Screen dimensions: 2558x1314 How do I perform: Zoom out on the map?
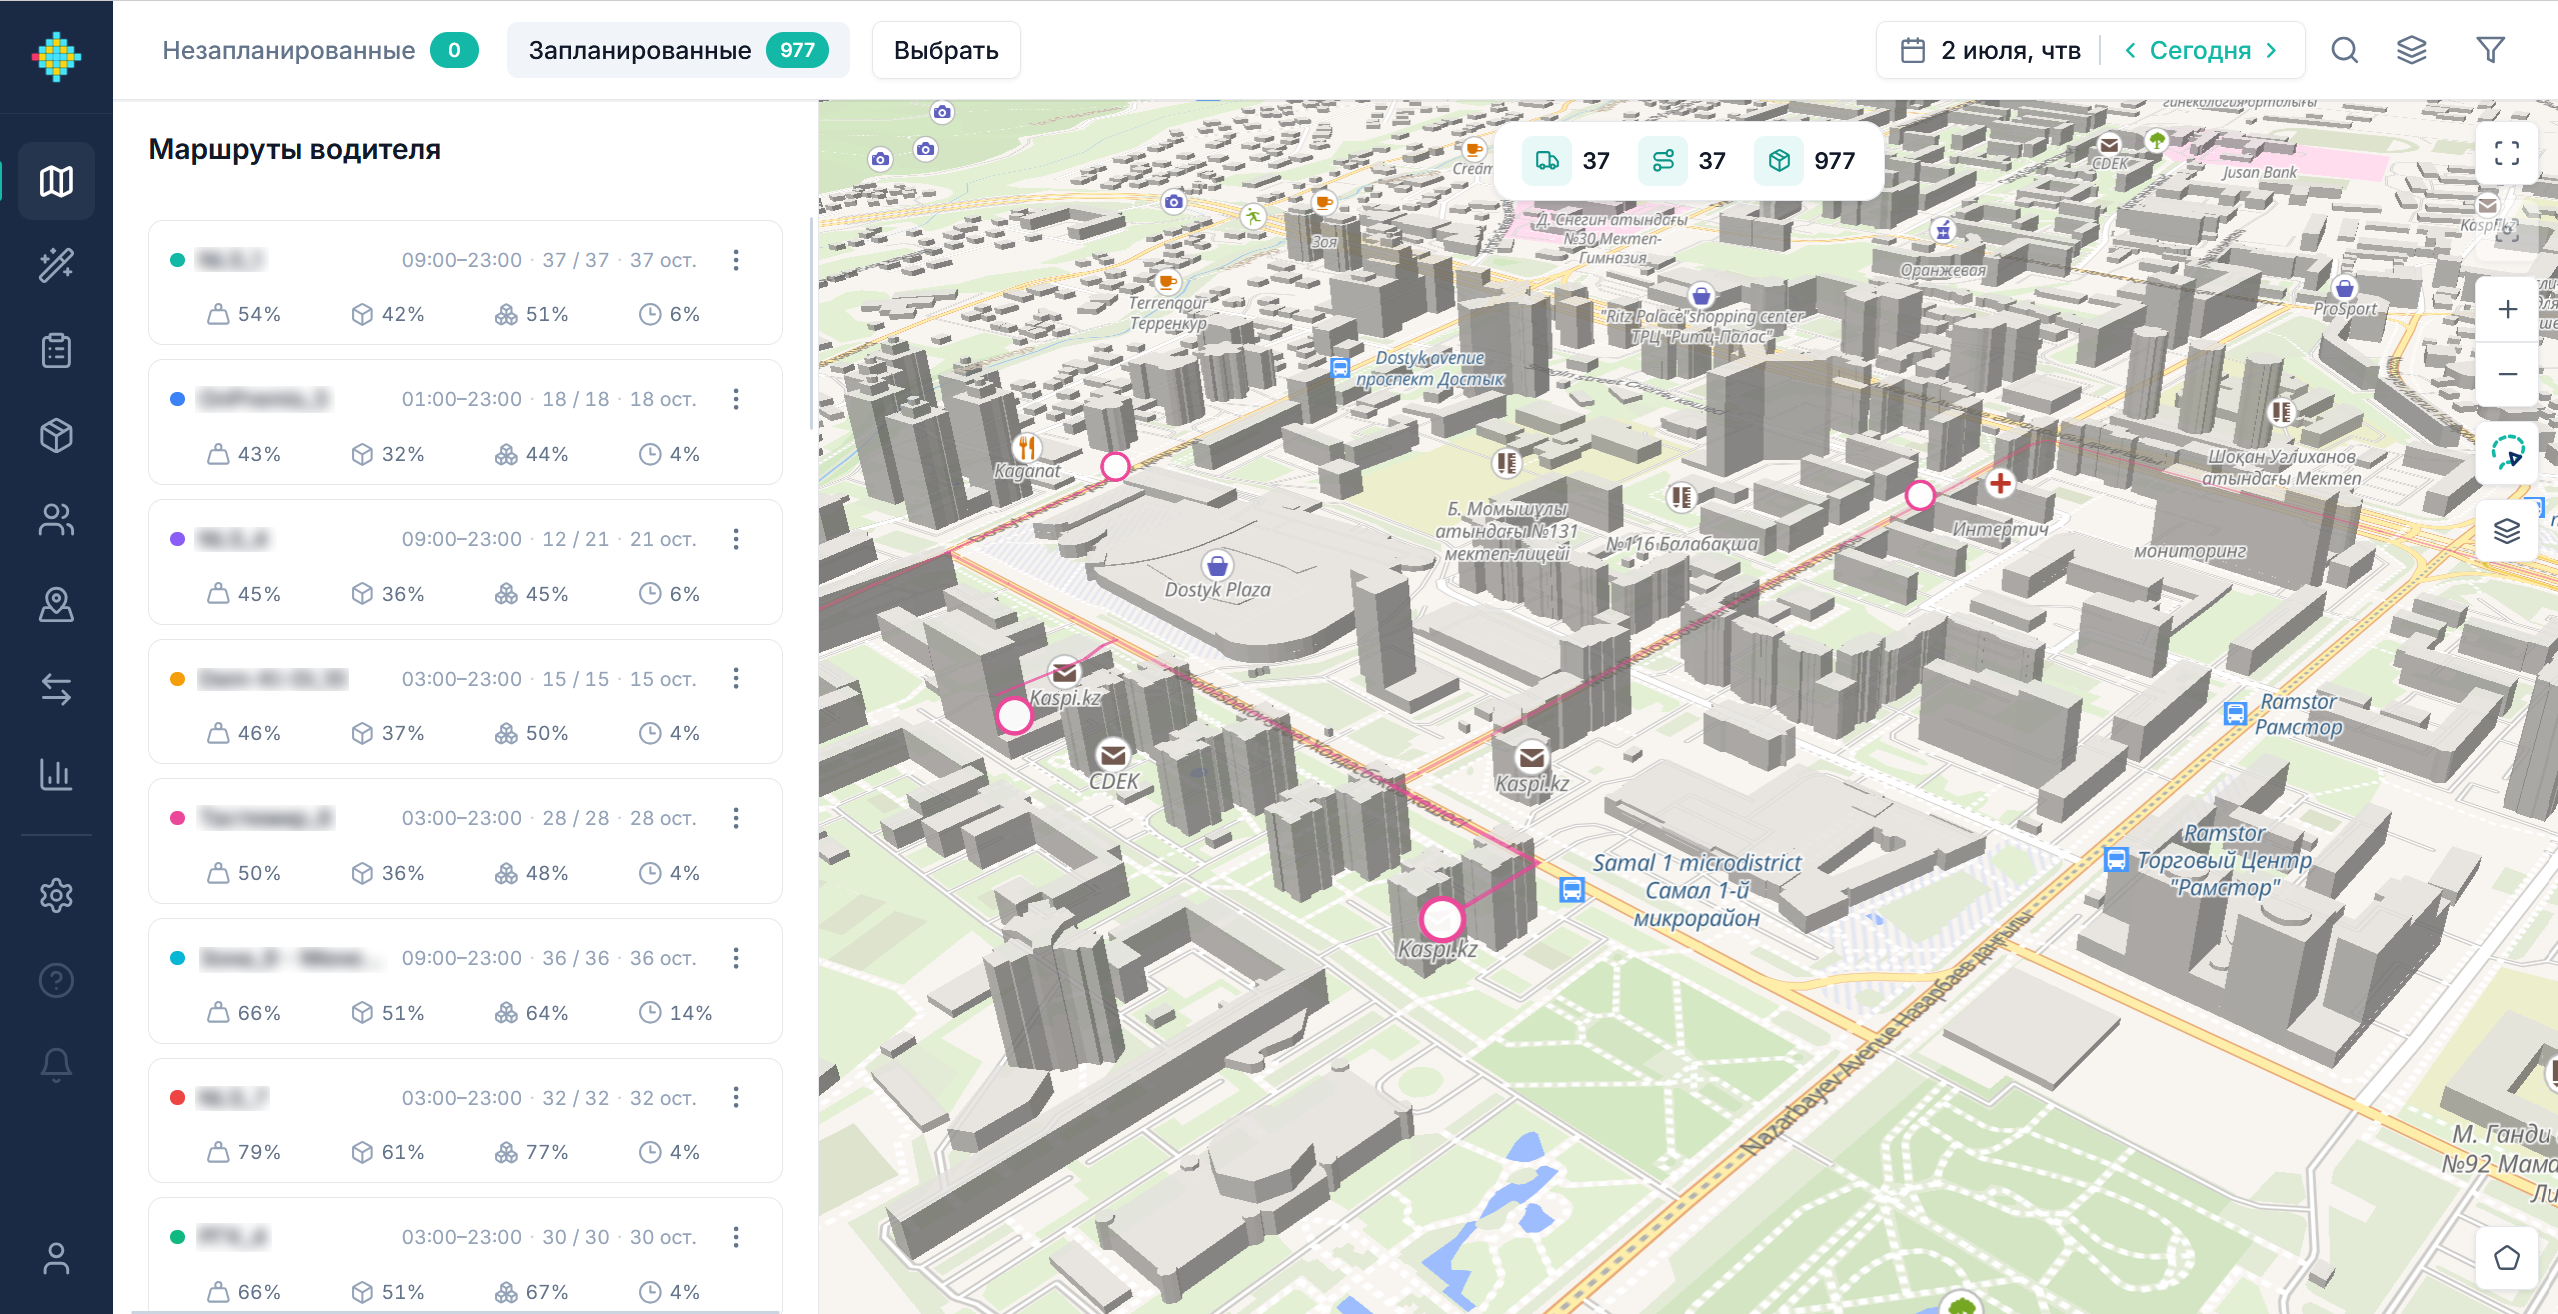[2507, 374]
